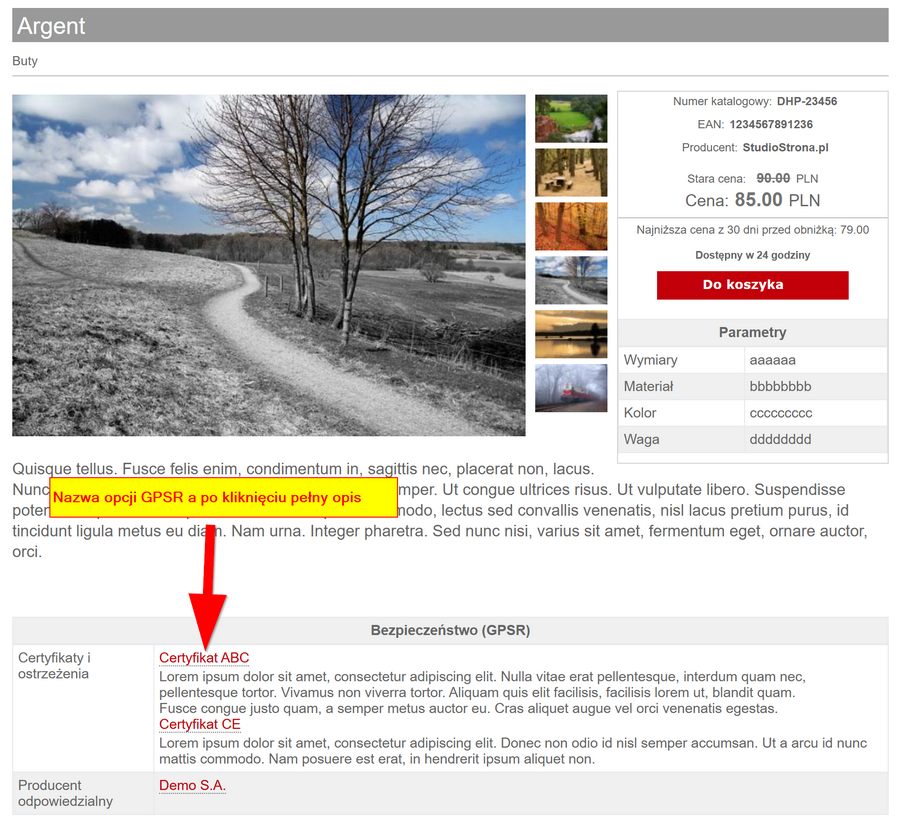Click the Buty category breadcrumb
900x823 pixels.
click(25, 61)
